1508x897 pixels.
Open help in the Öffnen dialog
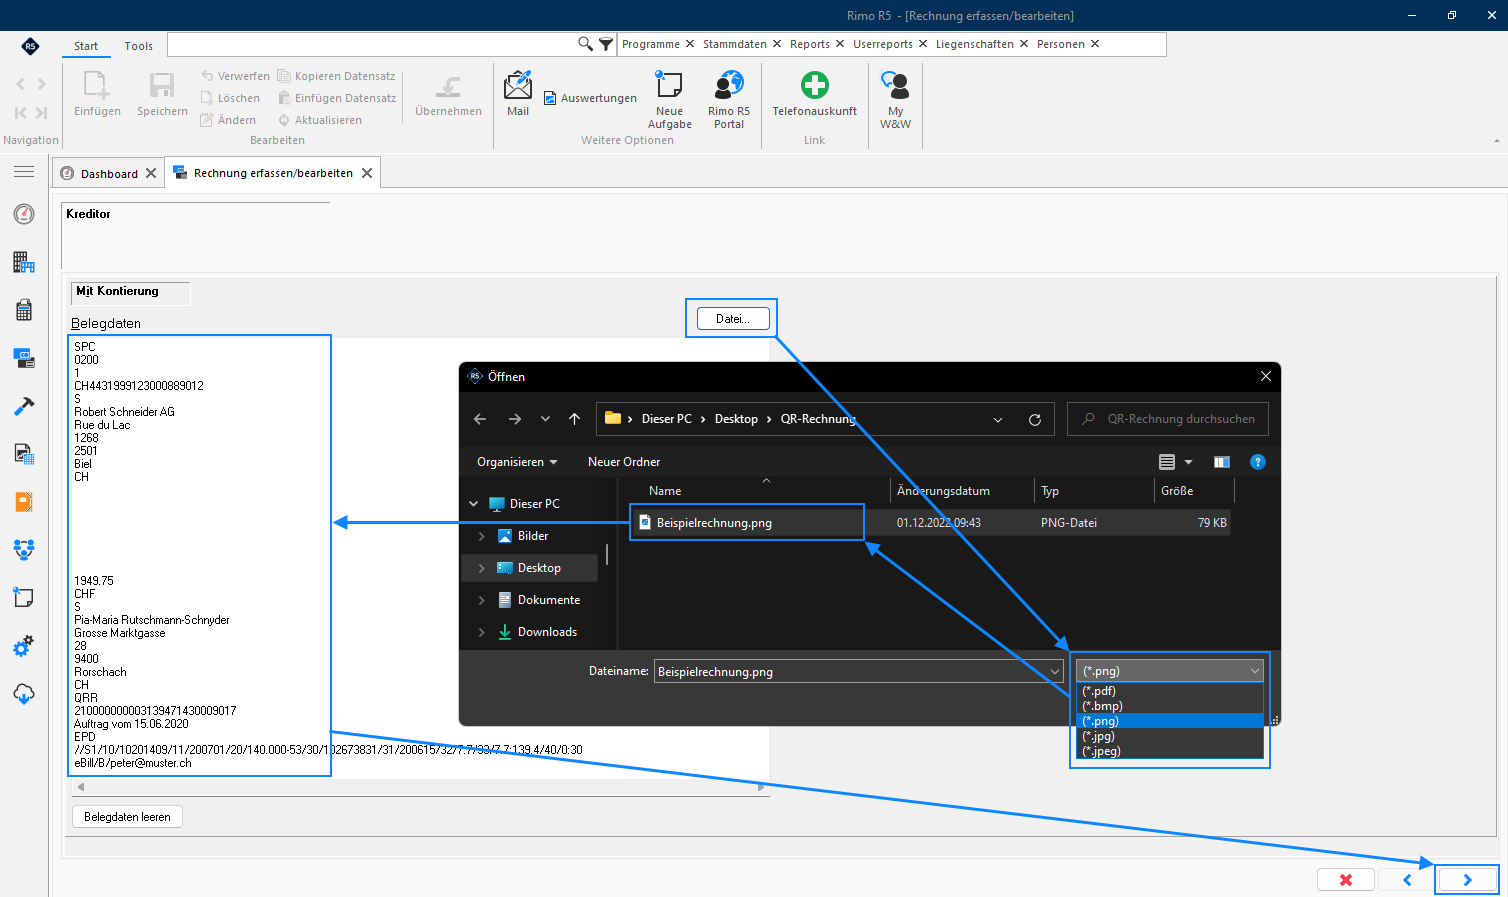pyautogui.click(x=1258, y=462)
